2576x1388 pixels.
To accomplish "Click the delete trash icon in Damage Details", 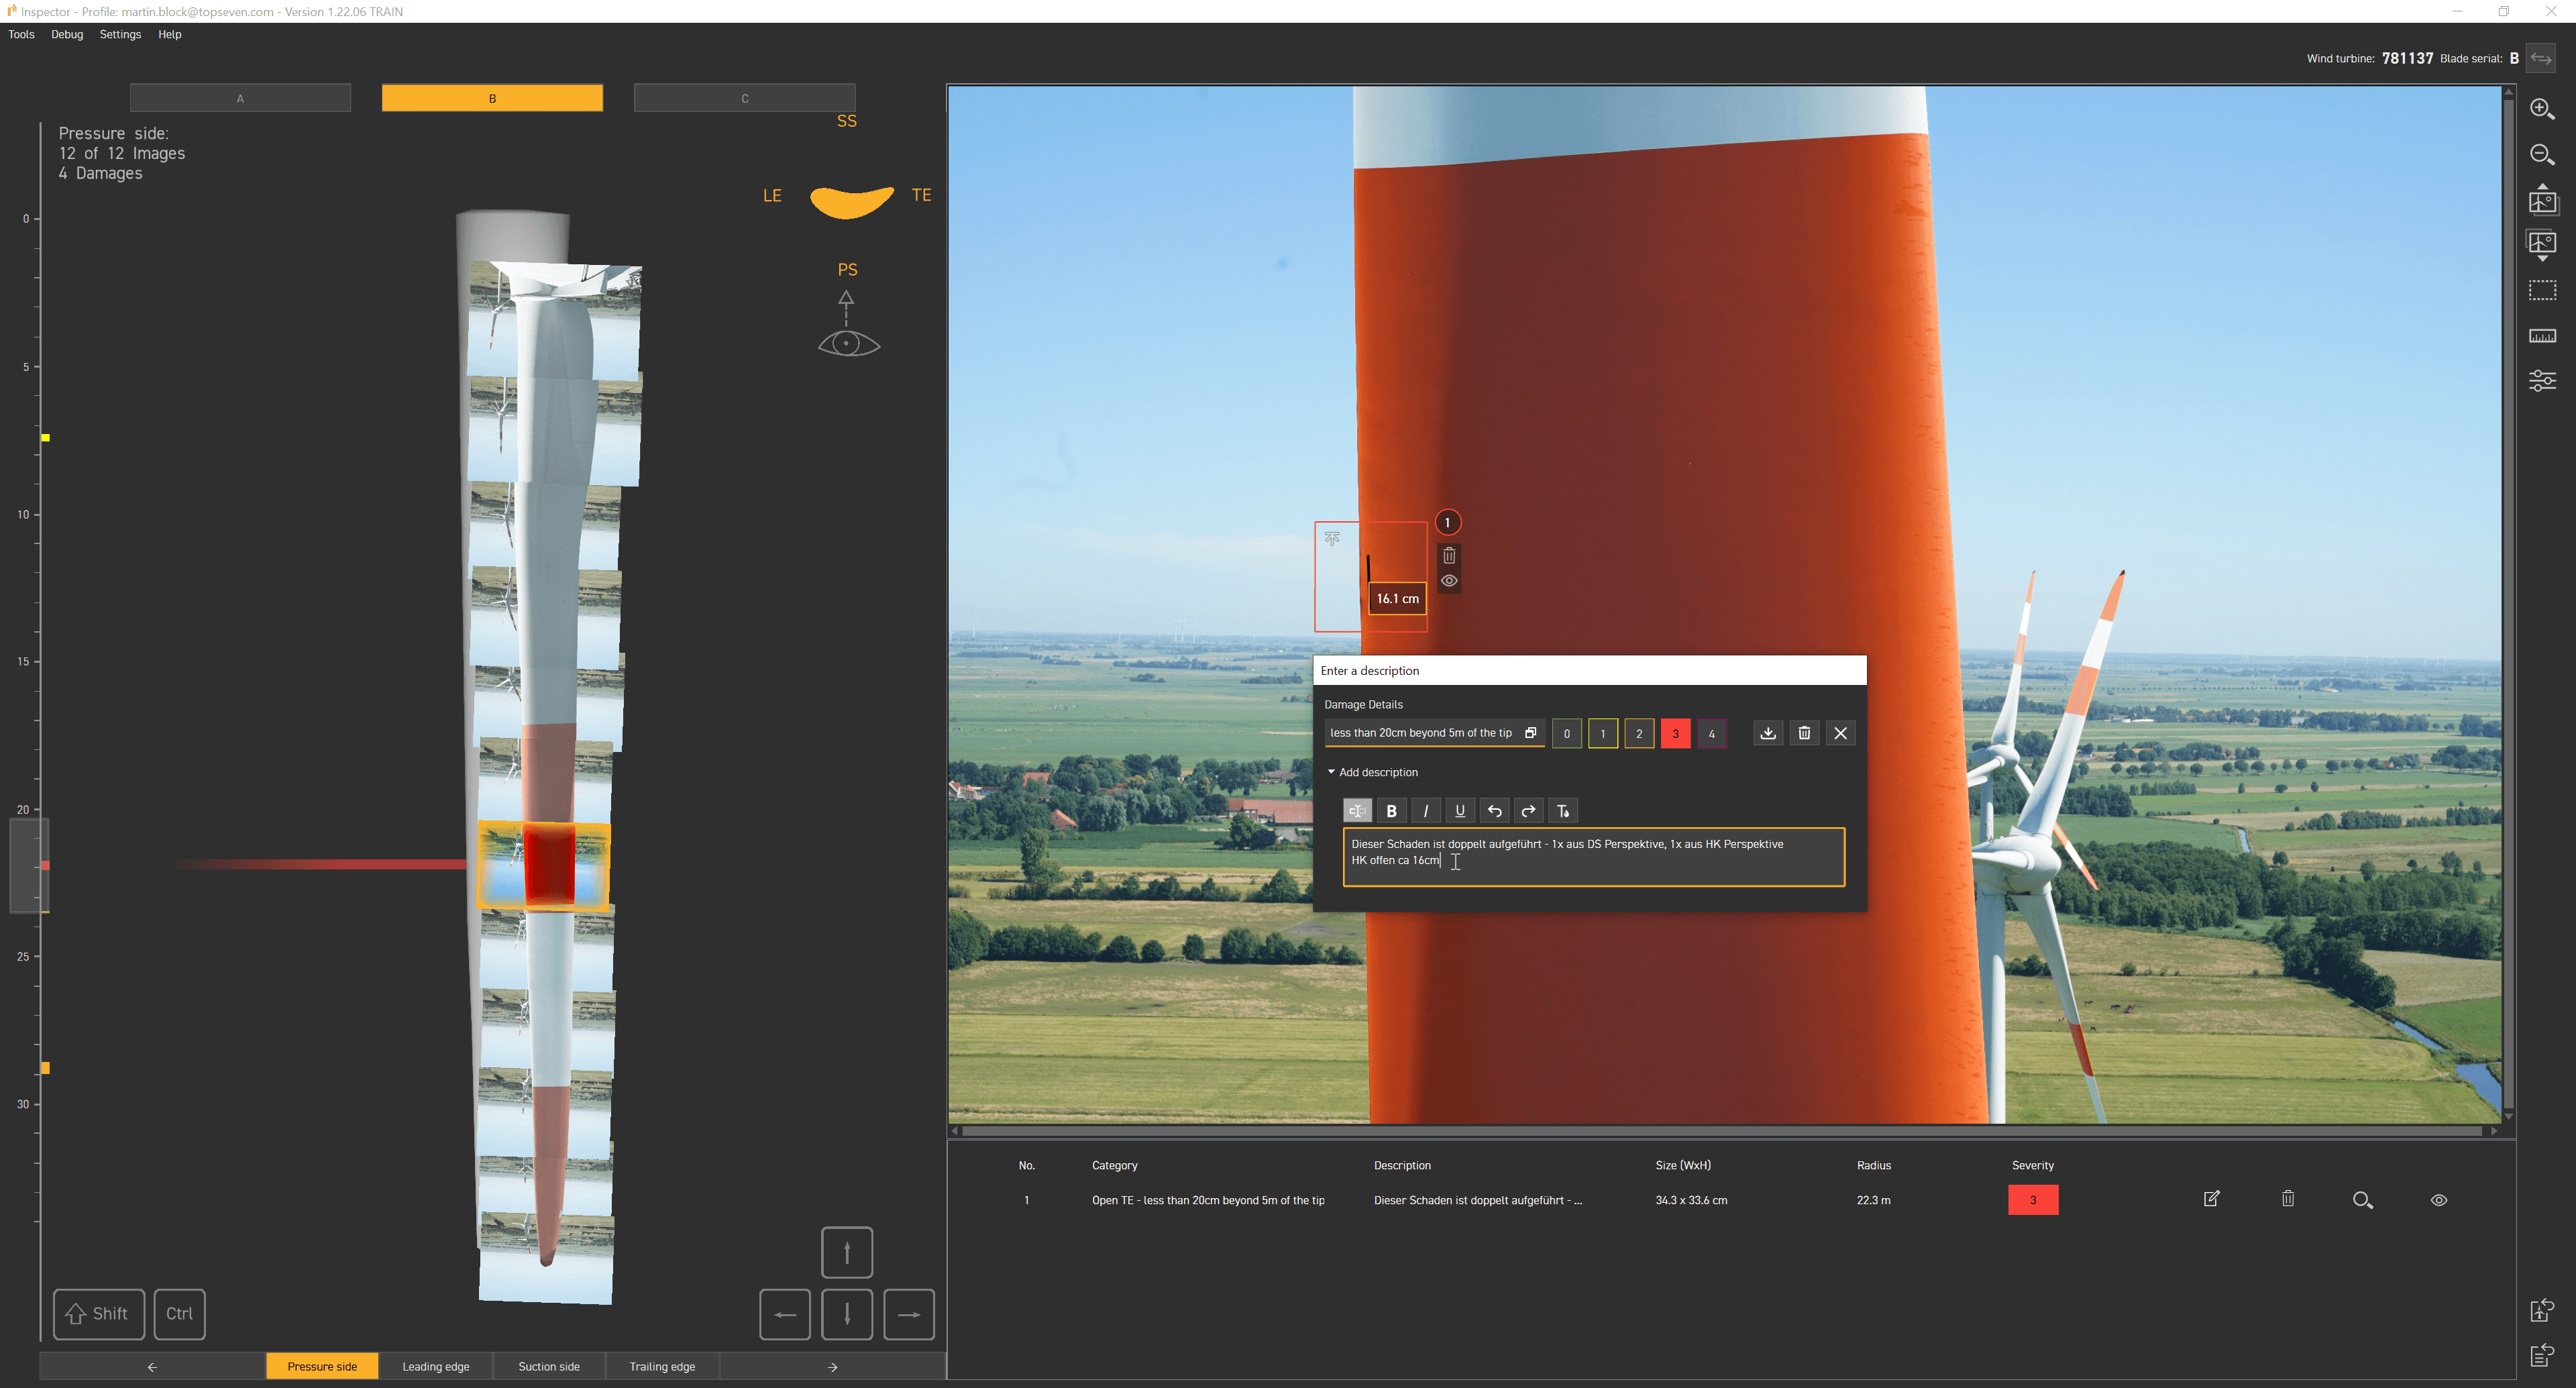I will [x=1804, y=733].
